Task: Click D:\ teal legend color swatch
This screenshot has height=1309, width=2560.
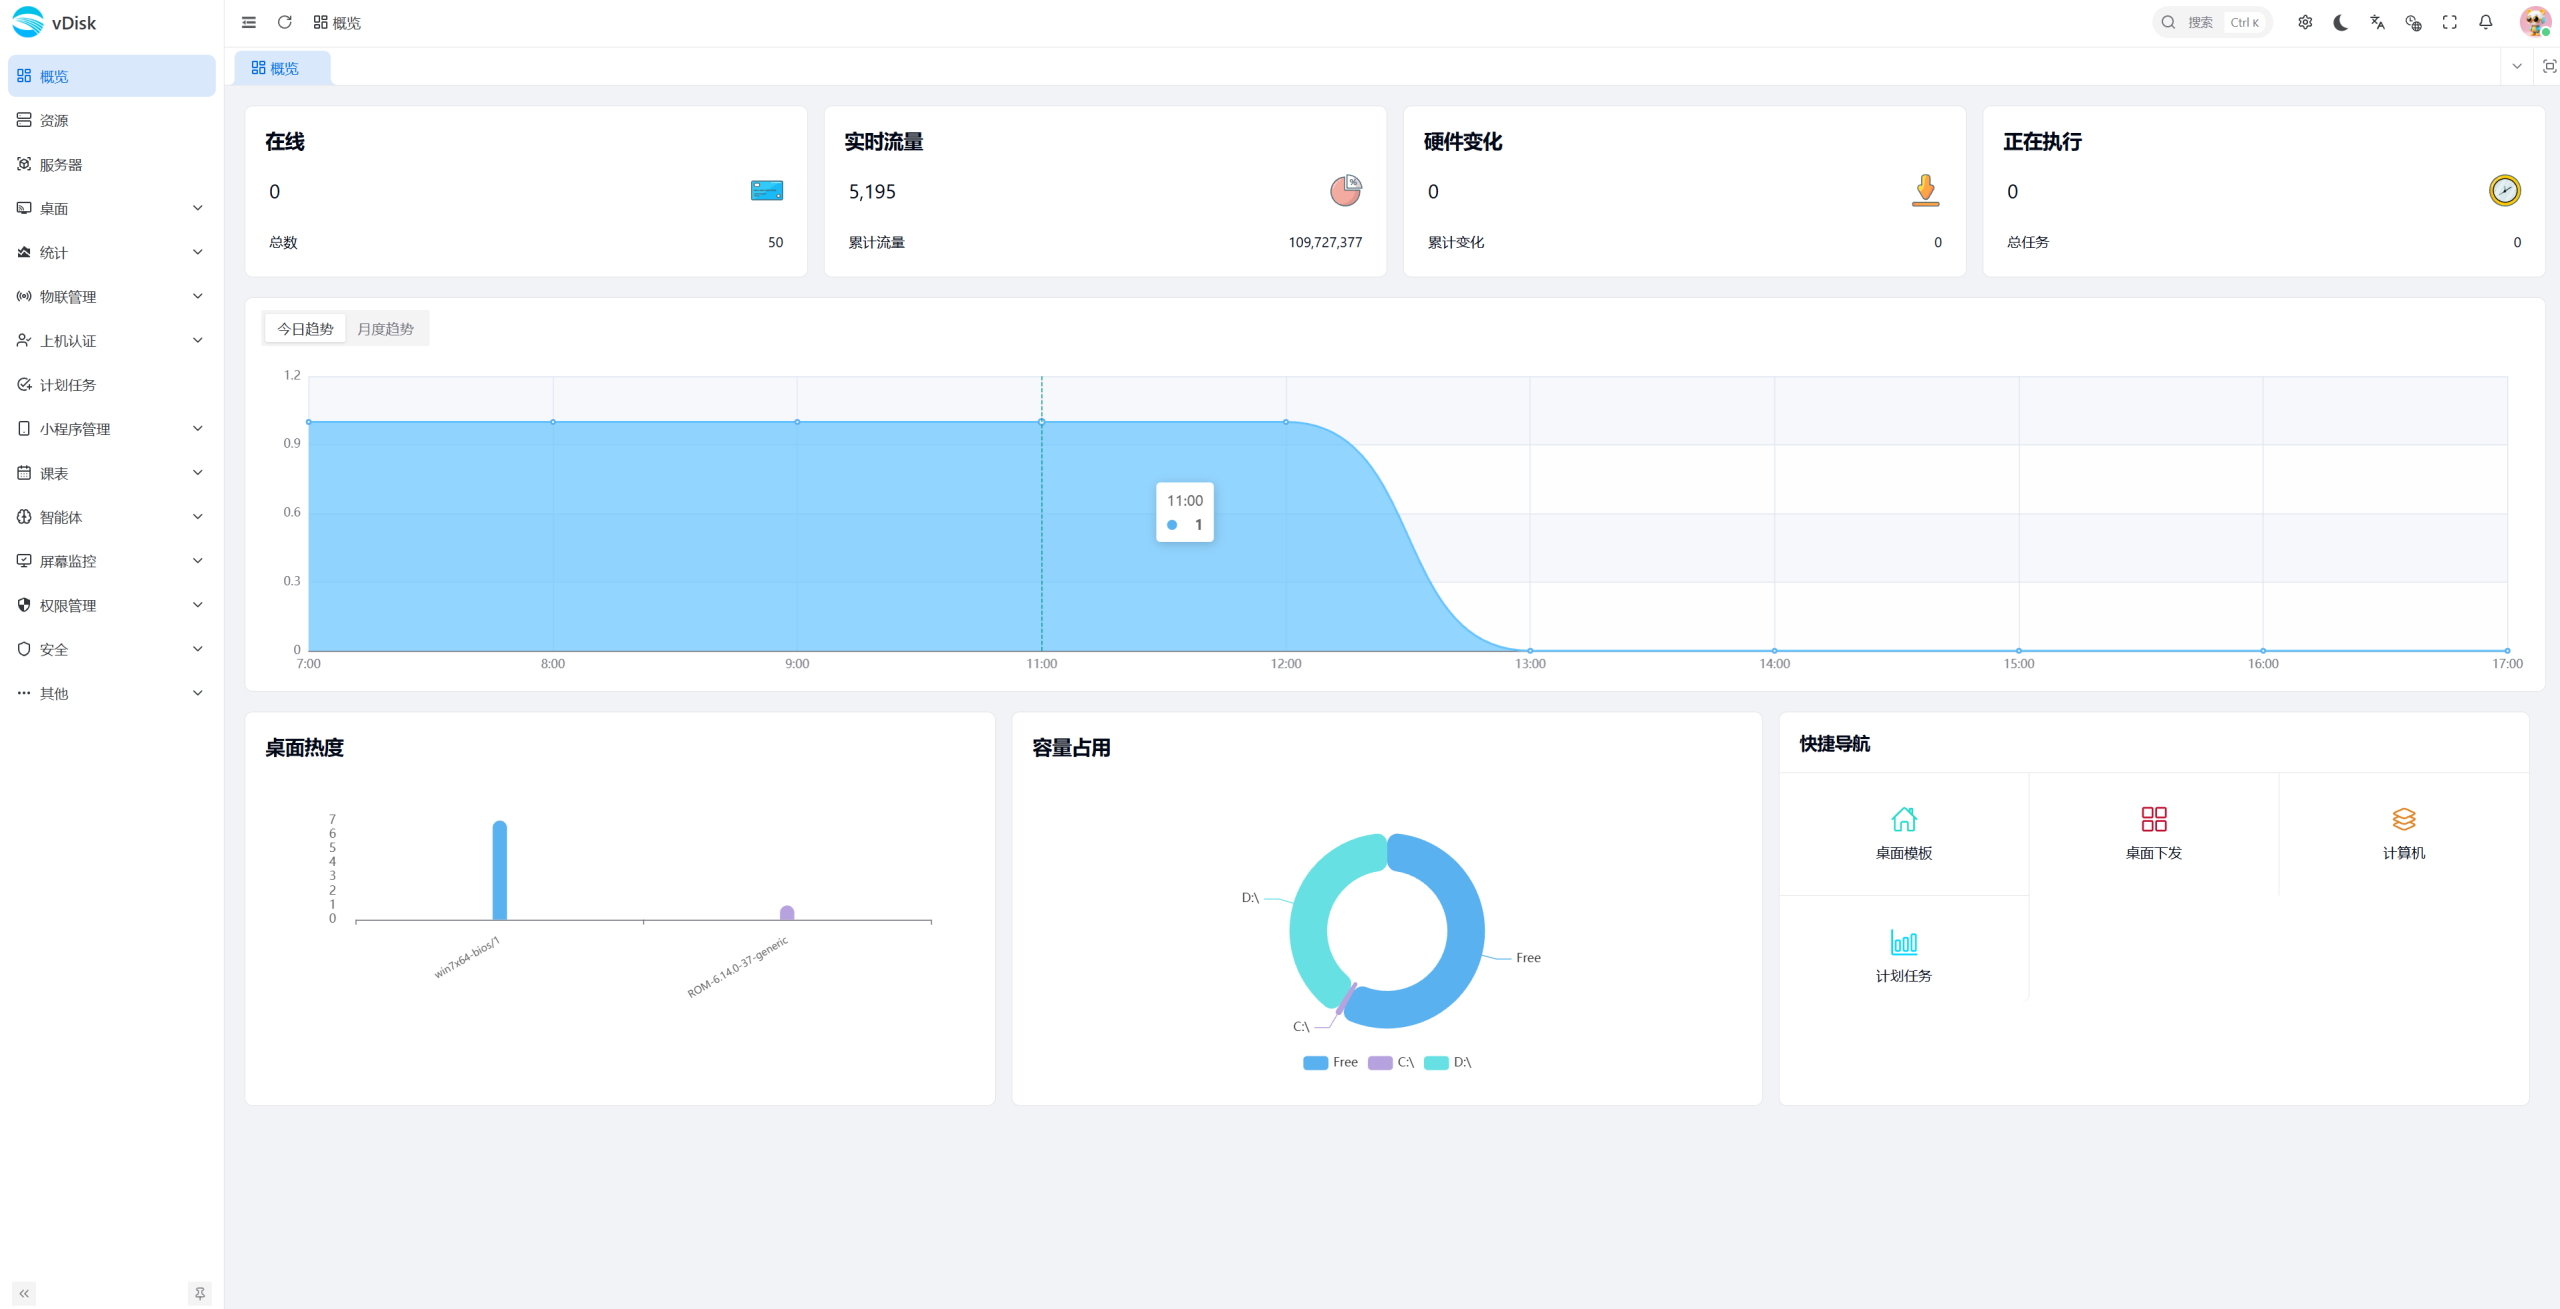Action: click(x=1436, y=1062)
